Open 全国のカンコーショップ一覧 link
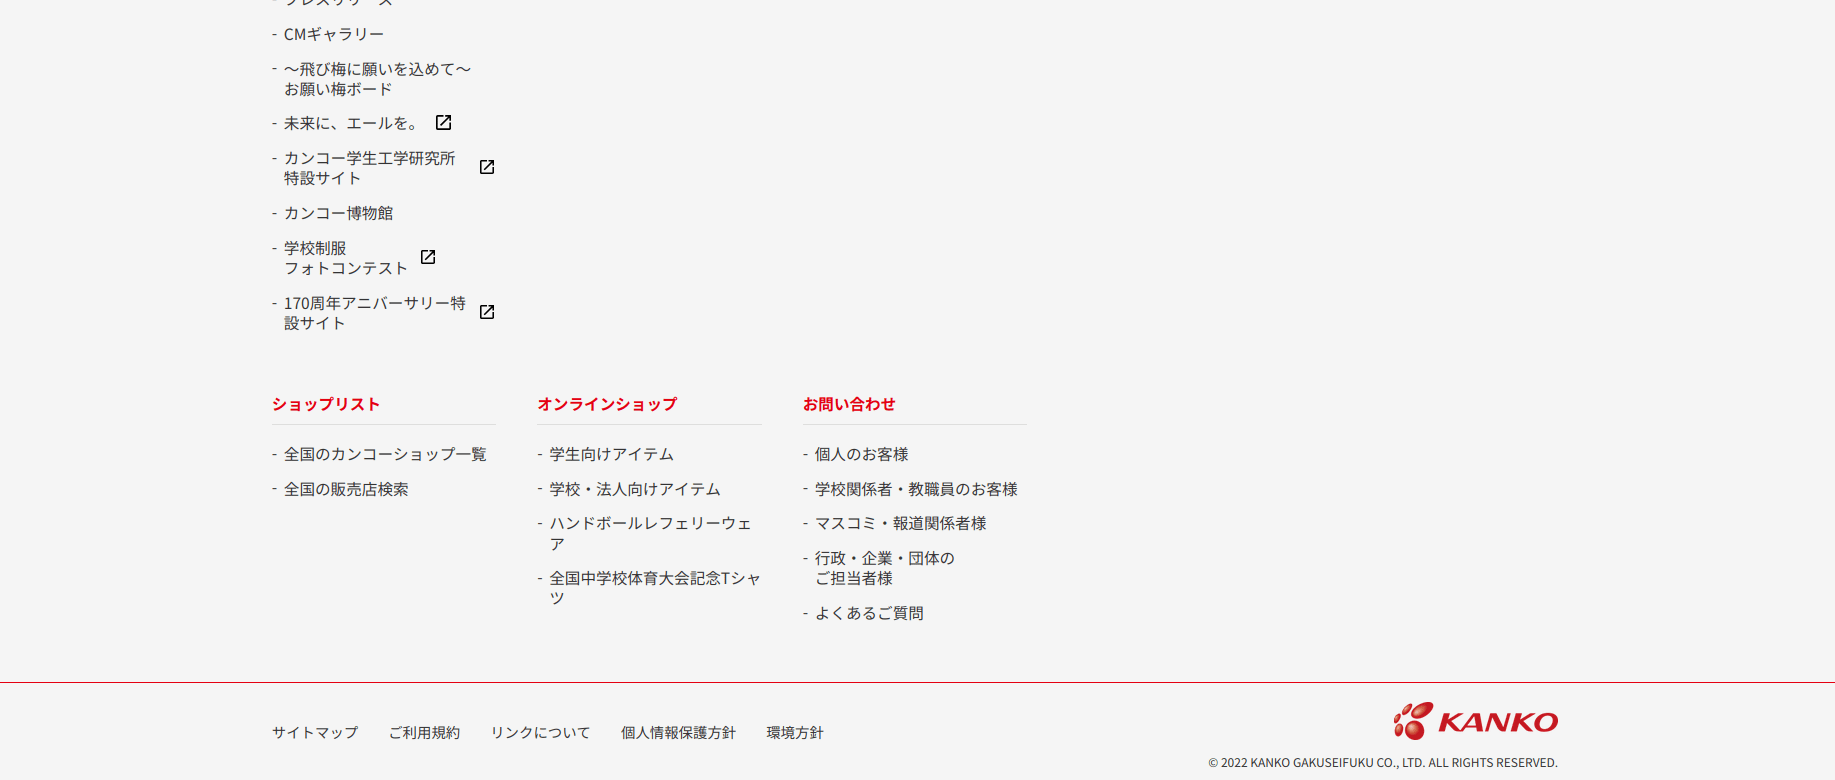 tap(384, 454)
